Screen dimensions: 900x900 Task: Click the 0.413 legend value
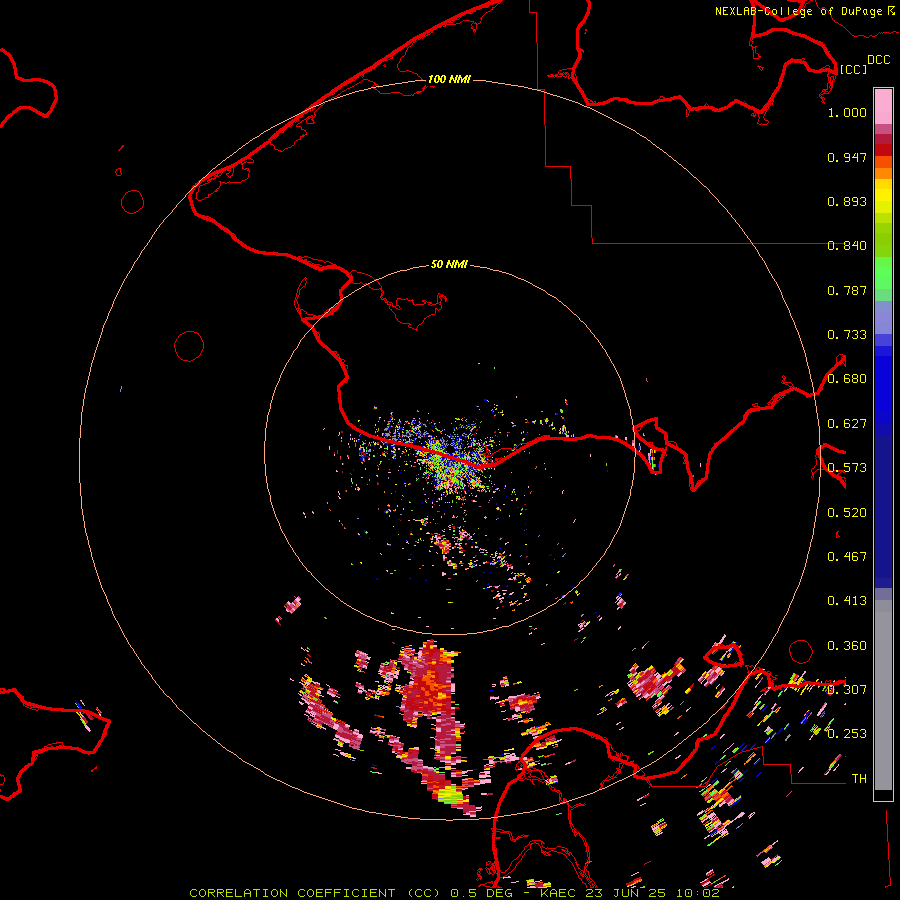click(847, 601)
